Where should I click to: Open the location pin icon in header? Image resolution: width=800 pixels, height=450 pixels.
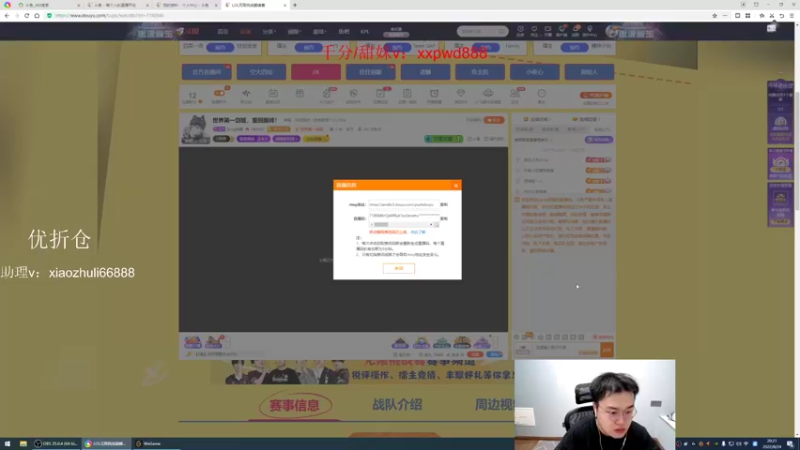click(x=590, y=31)
